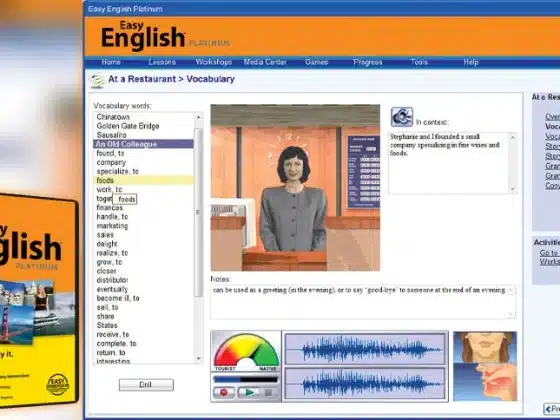The height and width of the screenshot is (420, 560).
Task: Select the word company in vocabulary list
Action: (x=111, y=162)
